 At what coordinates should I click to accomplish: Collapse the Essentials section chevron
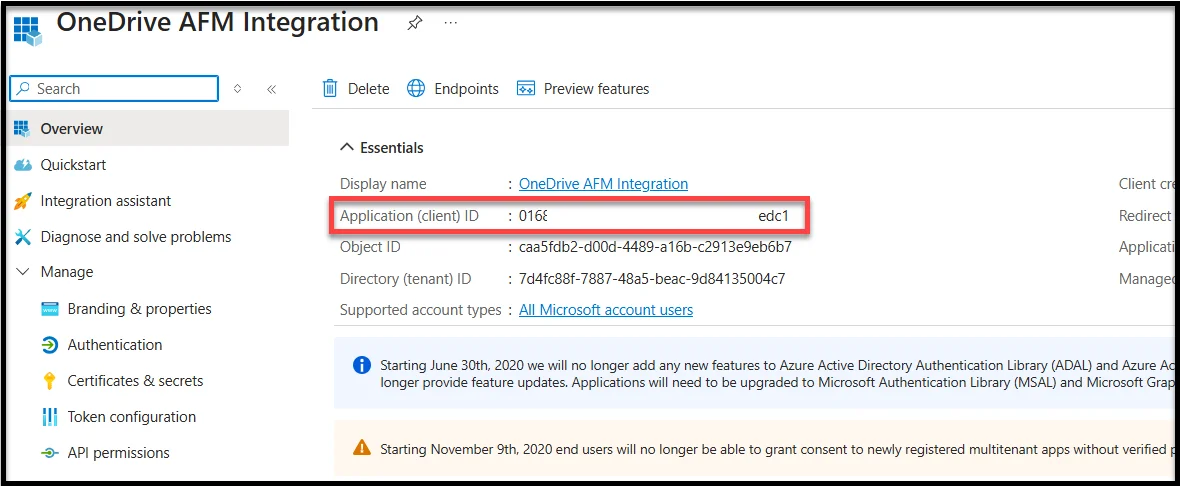347,147
